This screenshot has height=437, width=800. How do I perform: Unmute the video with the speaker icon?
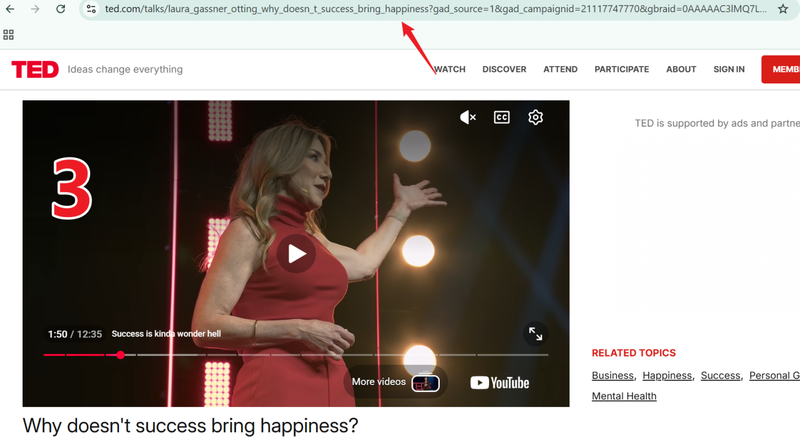pyautogui.click(x=468, y=117)
